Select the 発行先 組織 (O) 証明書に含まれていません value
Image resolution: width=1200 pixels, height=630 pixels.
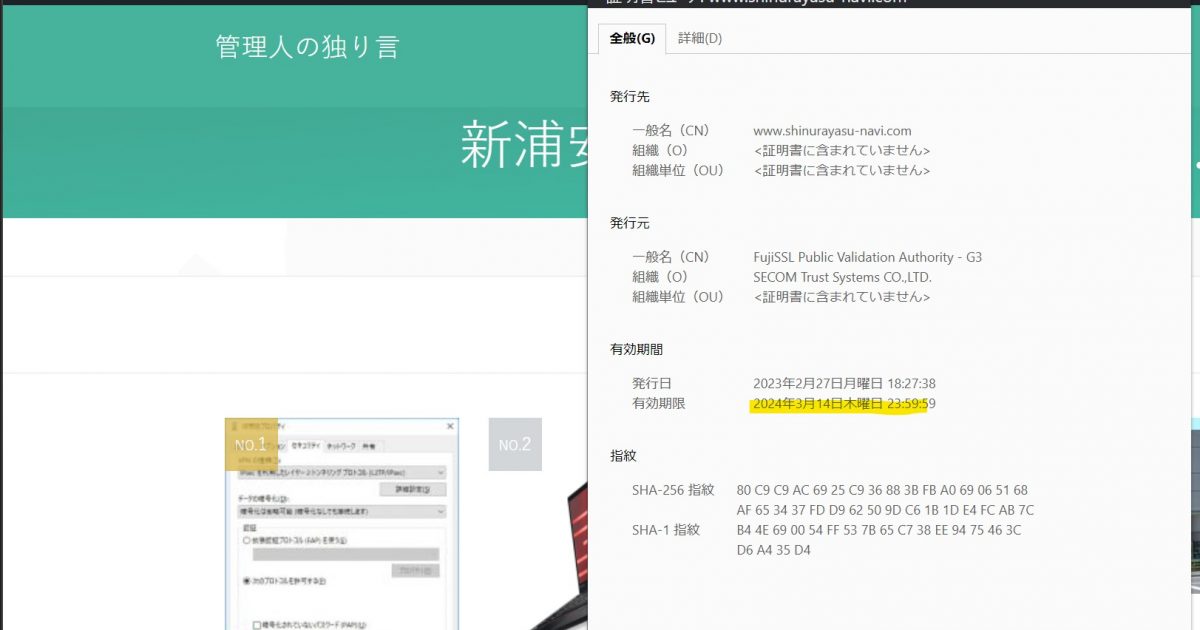842,151
